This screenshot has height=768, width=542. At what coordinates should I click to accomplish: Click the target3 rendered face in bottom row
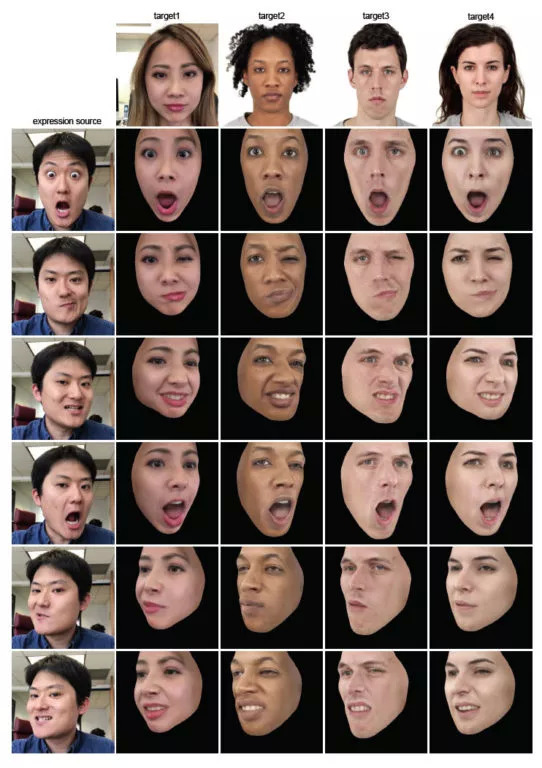(376, 702)
